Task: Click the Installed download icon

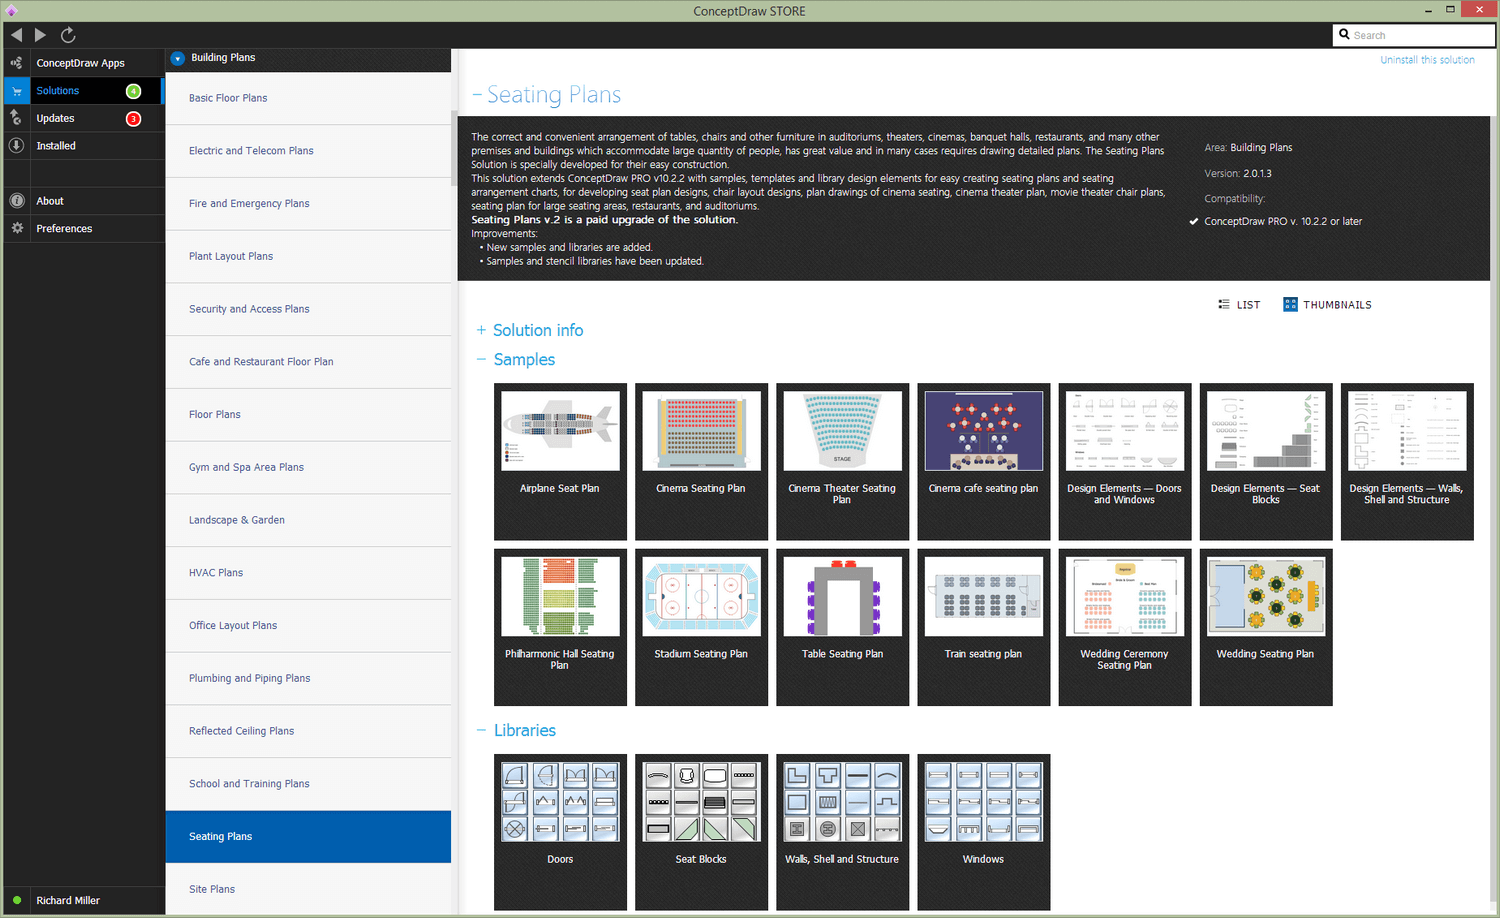Action: pyautogui.click(x=16, y=145)
